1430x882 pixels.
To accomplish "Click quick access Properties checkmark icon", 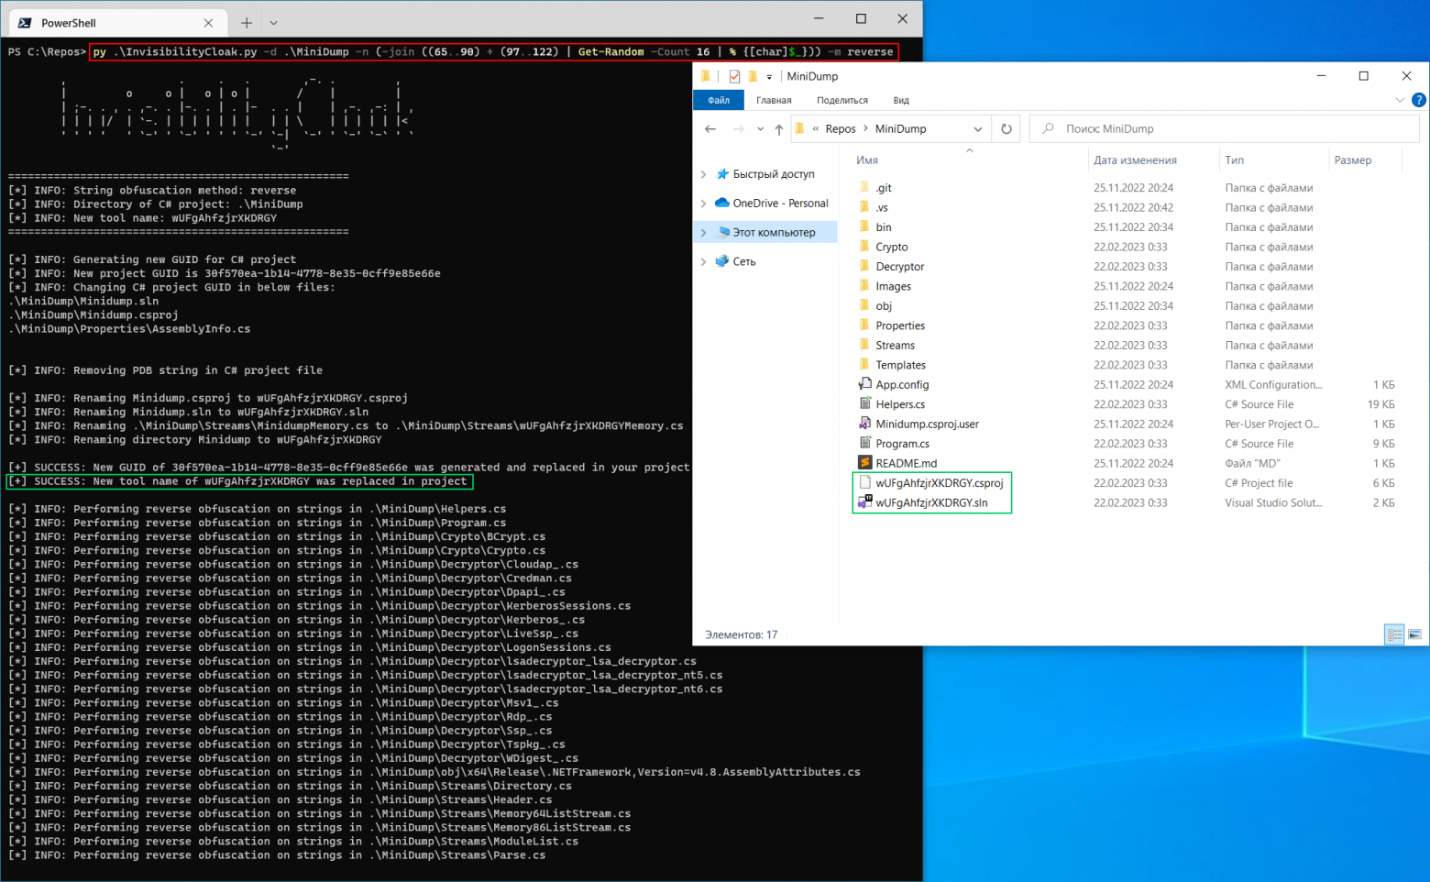I will [734, 76].
